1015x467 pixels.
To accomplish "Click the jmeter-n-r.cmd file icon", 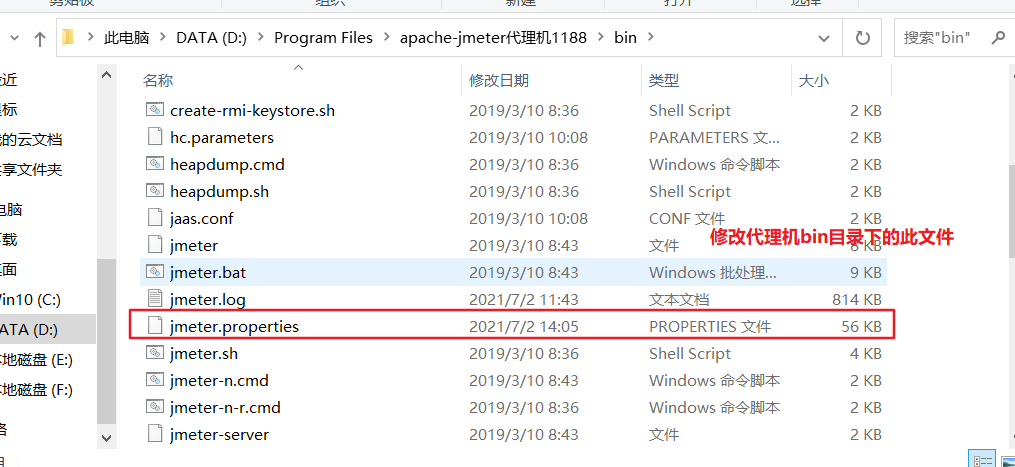I will [x=154, y=407].
